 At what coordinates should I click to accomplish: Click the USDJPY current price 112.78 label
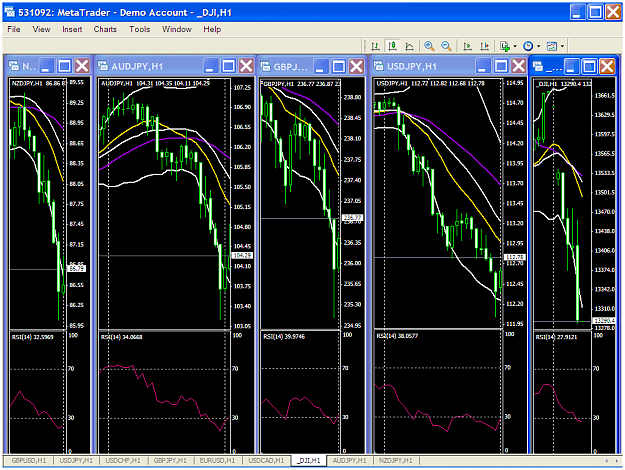pos(515,257)
